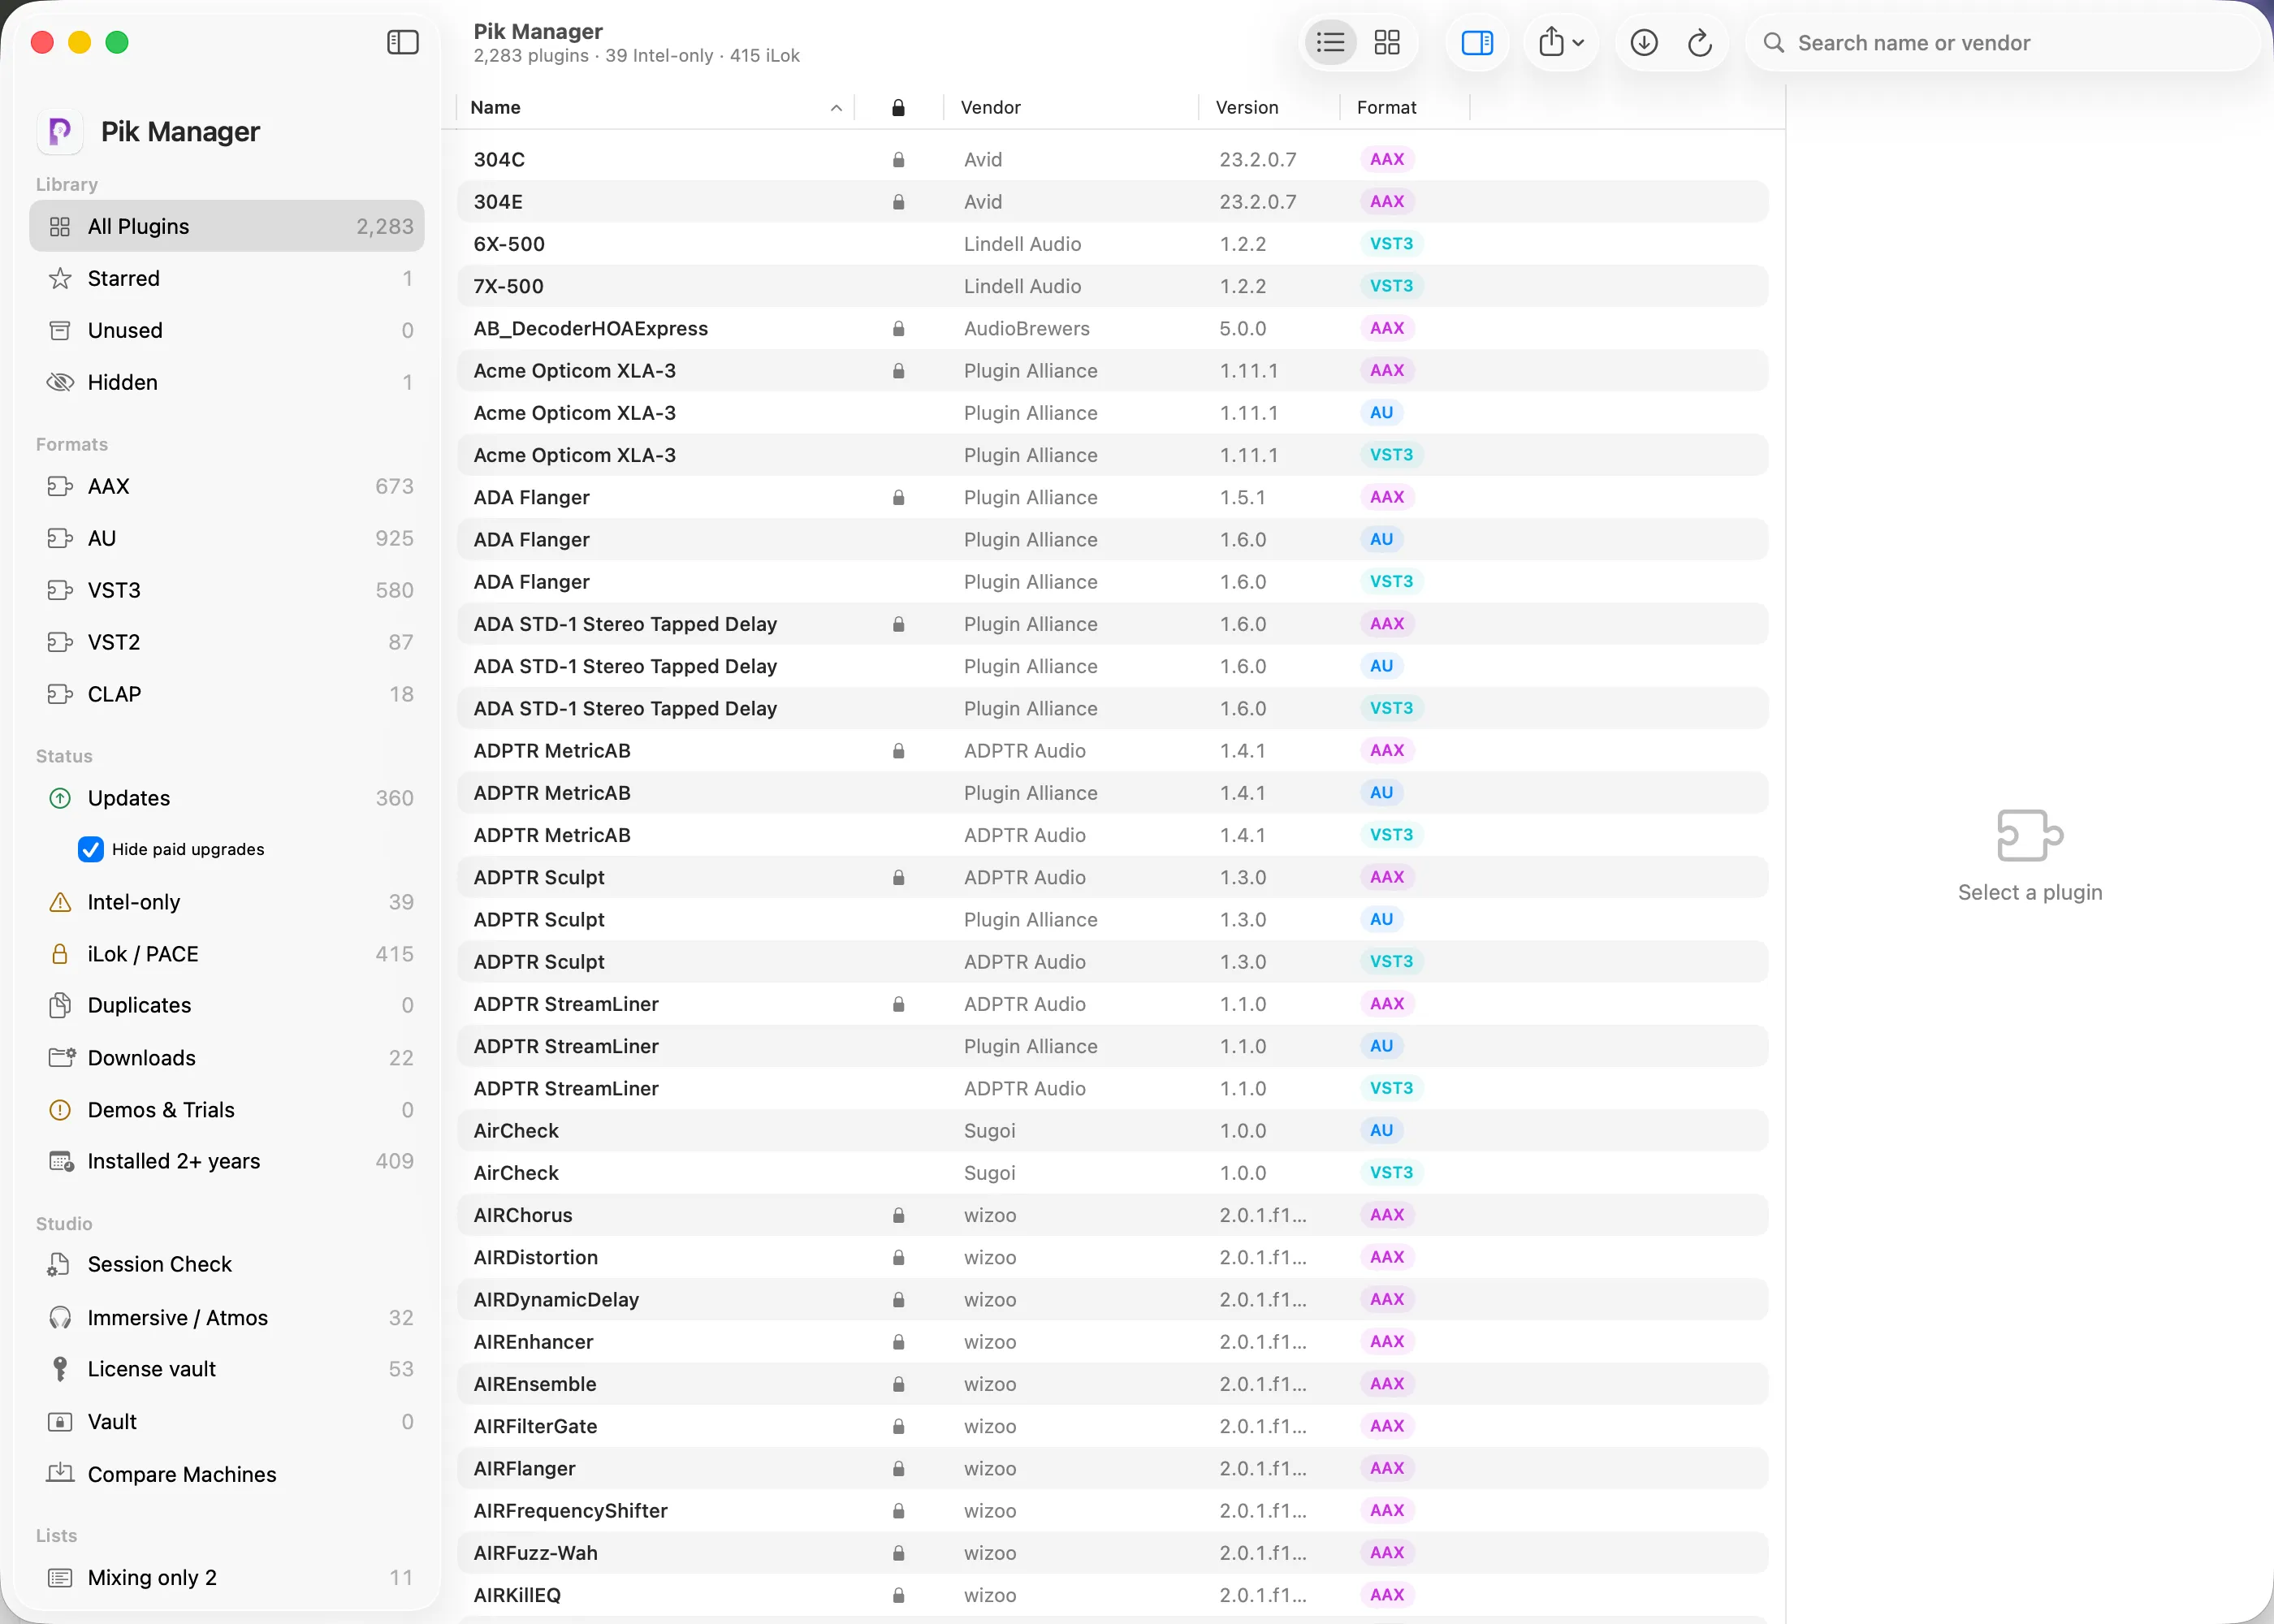Sort by the Name column header
The height and width of the screenshot is (1624, 2274).
coord(655,107)
